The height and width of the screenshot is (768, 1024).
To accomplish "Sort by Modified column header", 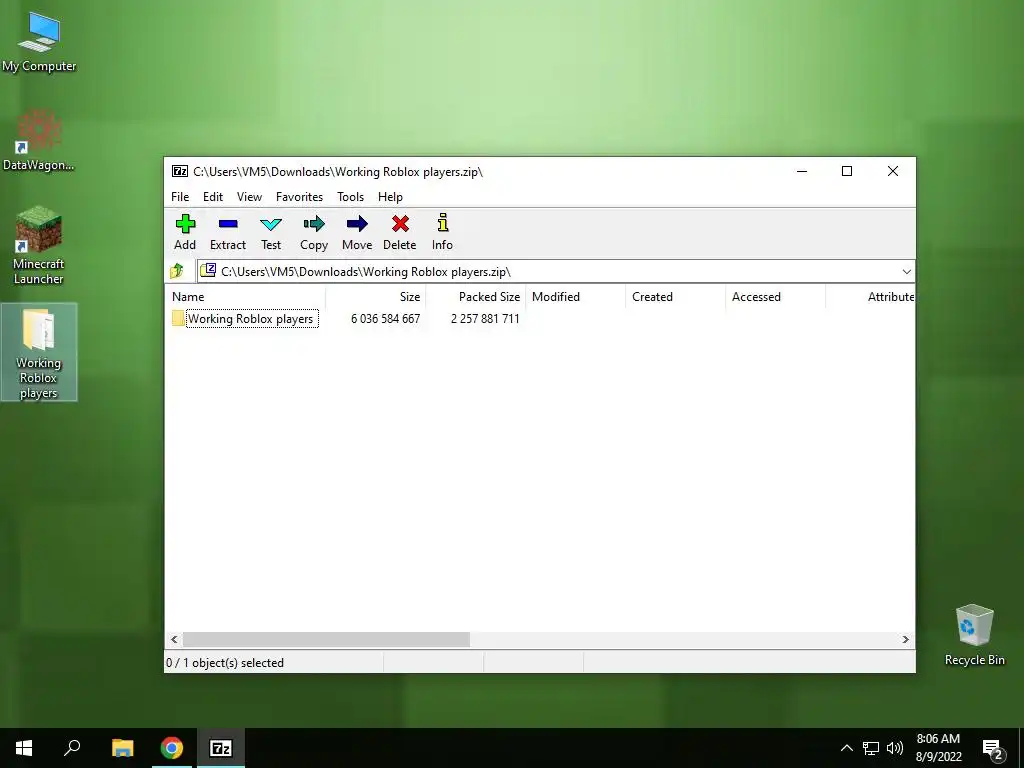I will click(575, 296).
